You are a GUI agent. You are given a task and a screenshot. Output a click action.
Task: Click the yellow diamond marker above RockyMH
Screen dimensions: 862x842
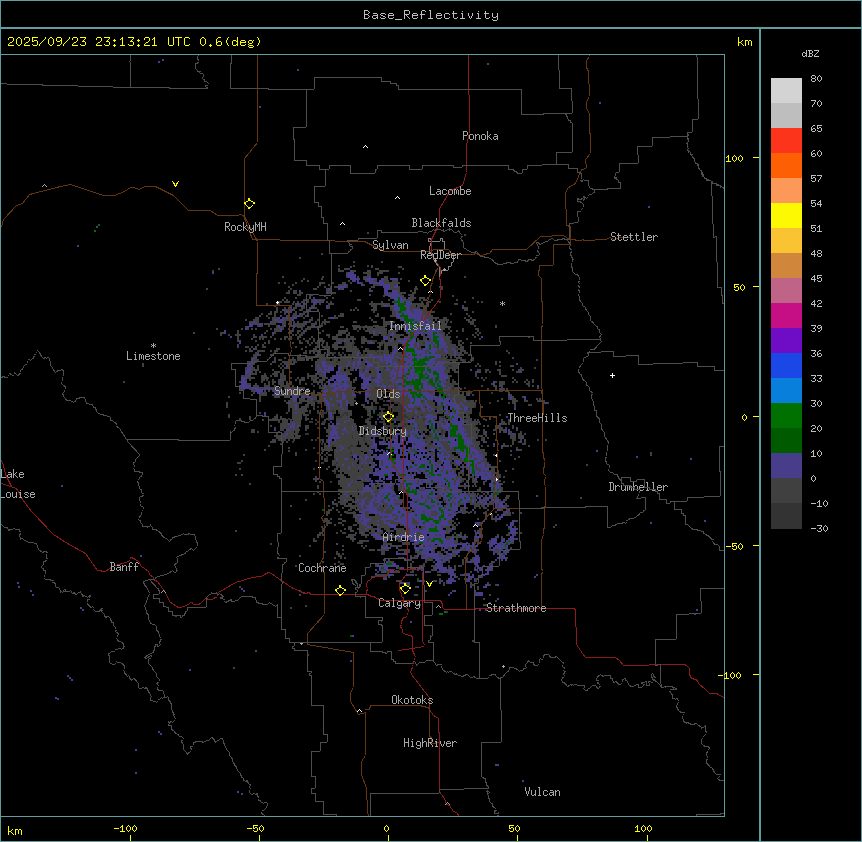pyautogui.click(x=249, y=203)
